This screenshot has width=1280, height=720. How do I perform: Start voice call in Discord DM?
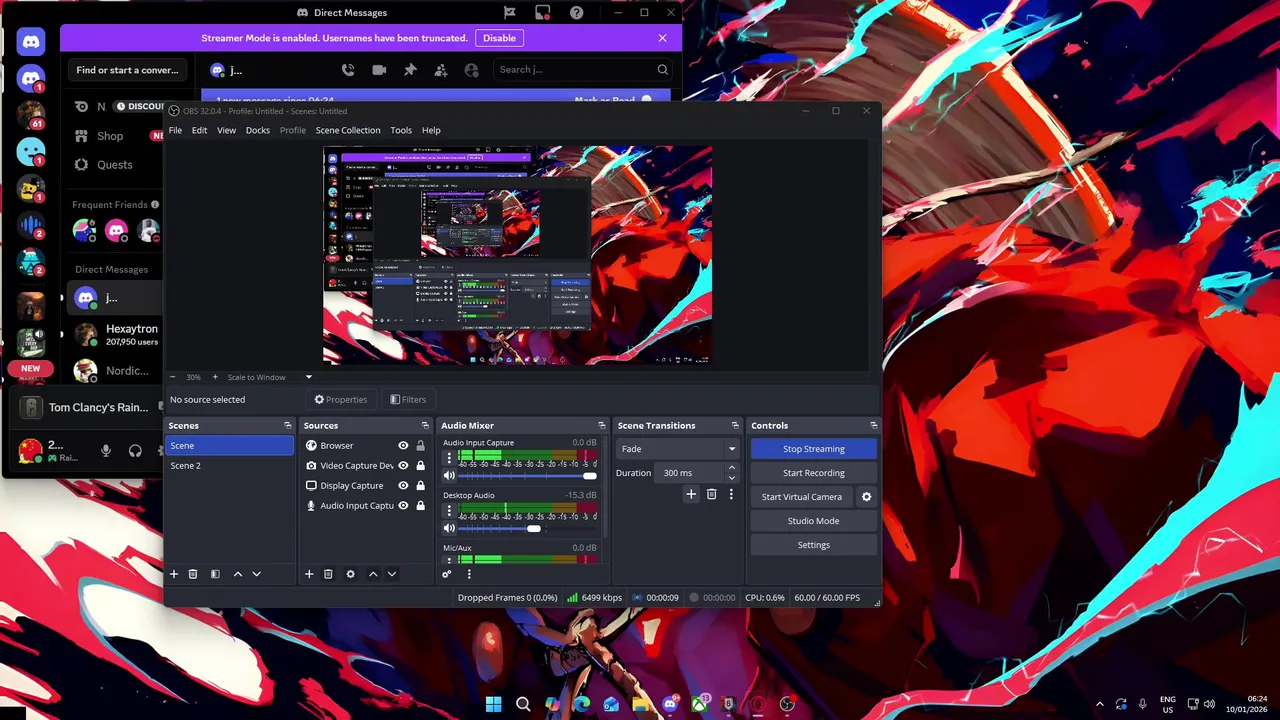point(348,70)
